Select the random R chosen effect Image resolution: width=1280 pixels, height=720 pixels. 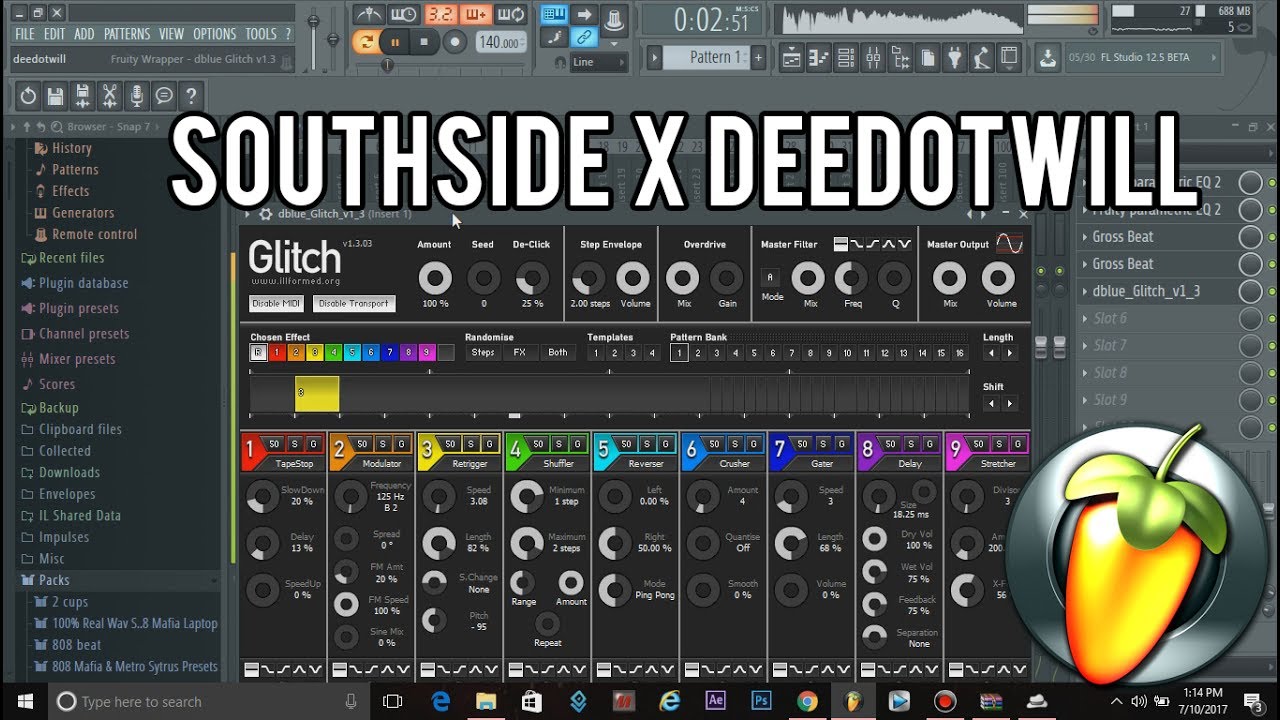(x=258, y=352)
